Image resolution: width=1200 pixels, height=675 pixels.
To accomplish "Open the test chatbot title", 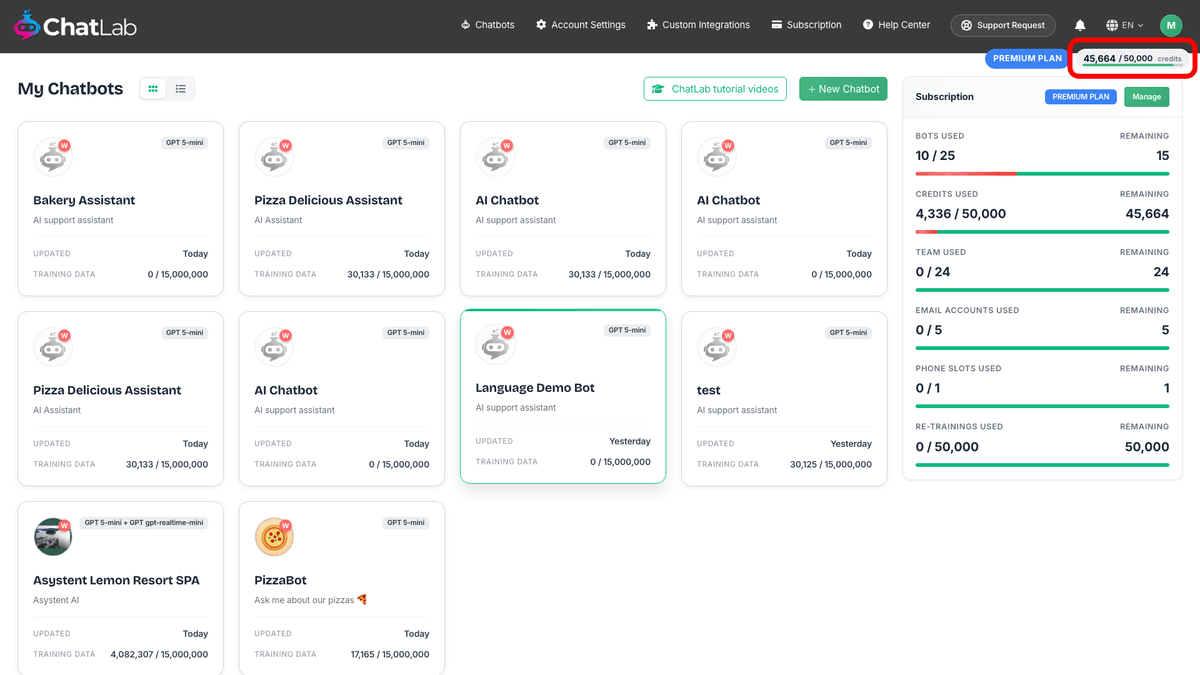I will 708,390.
